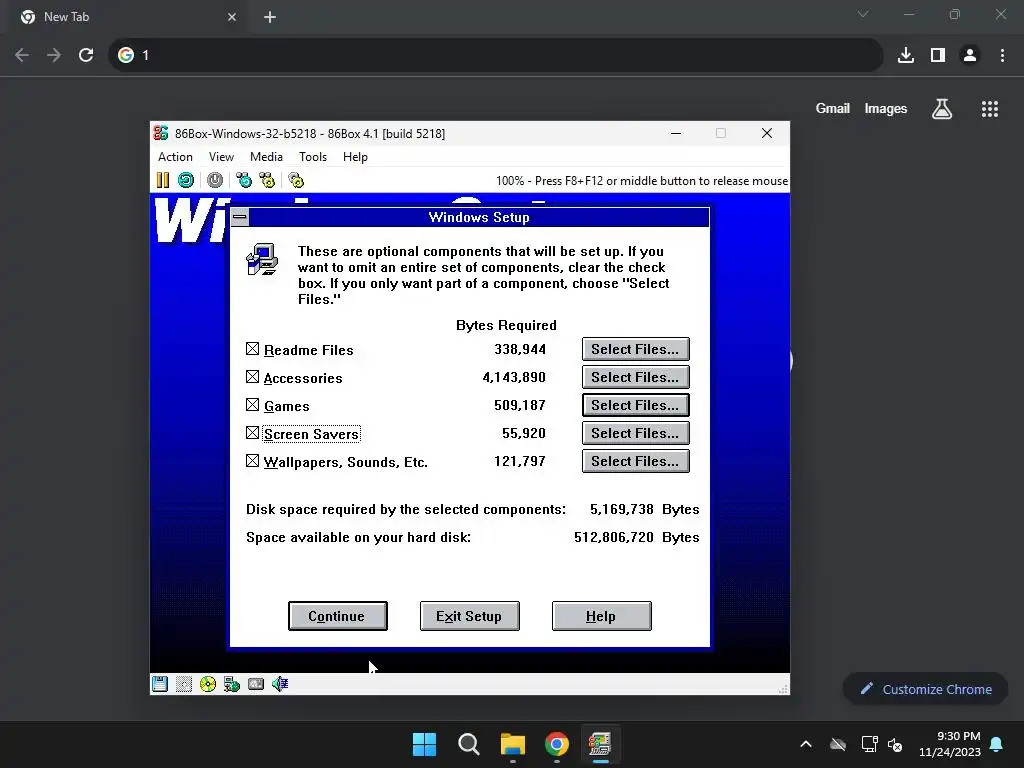
Task: Click the Windows Setup title bar
Action: (x=479, y=217)
